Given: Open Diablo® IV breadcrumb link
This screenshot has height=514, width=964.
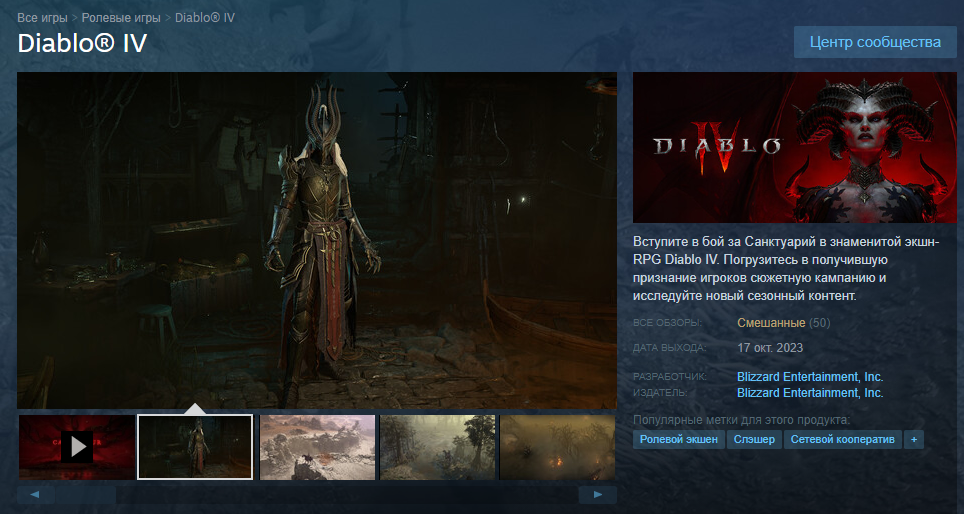Looking at the screenshot, I should [205, 17].
